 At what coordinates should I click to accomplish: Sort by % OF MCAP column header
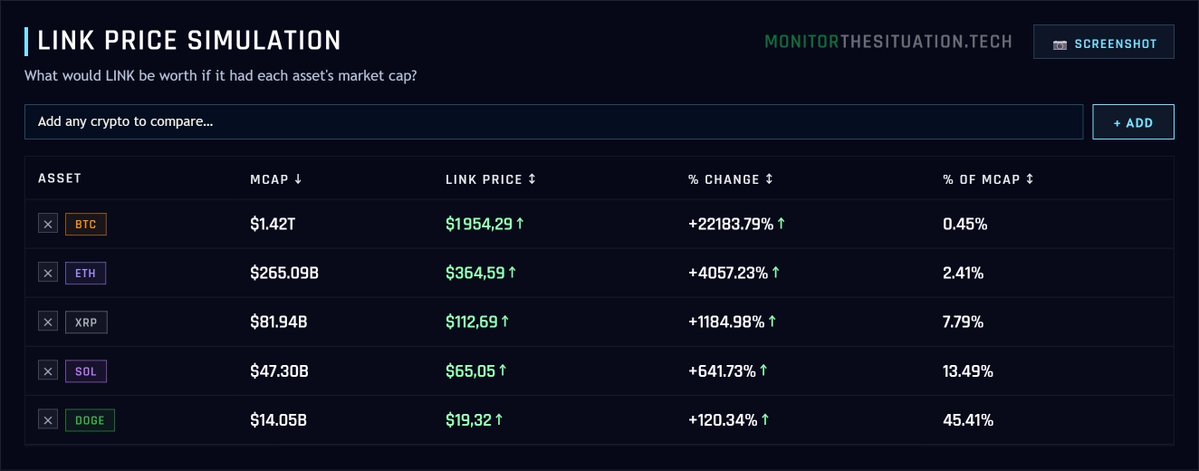coord(988,179)
